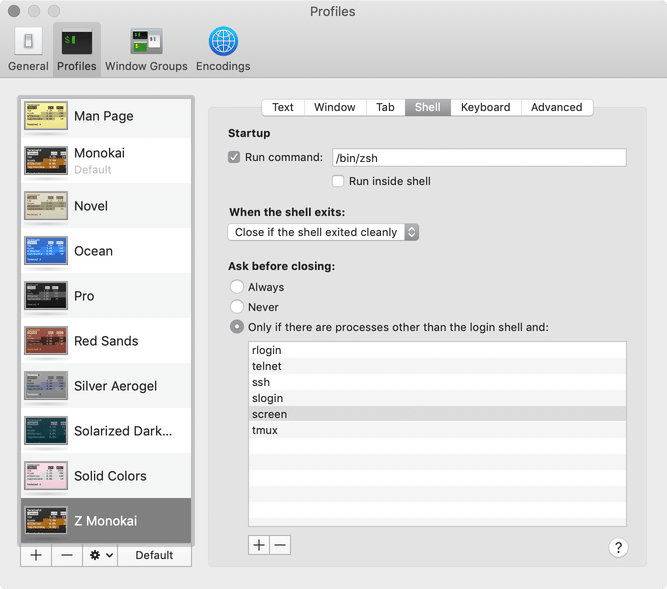Open the shell exits behavior dropdown
The width and height of the screenshot is (667, 589).
[323, 232]
